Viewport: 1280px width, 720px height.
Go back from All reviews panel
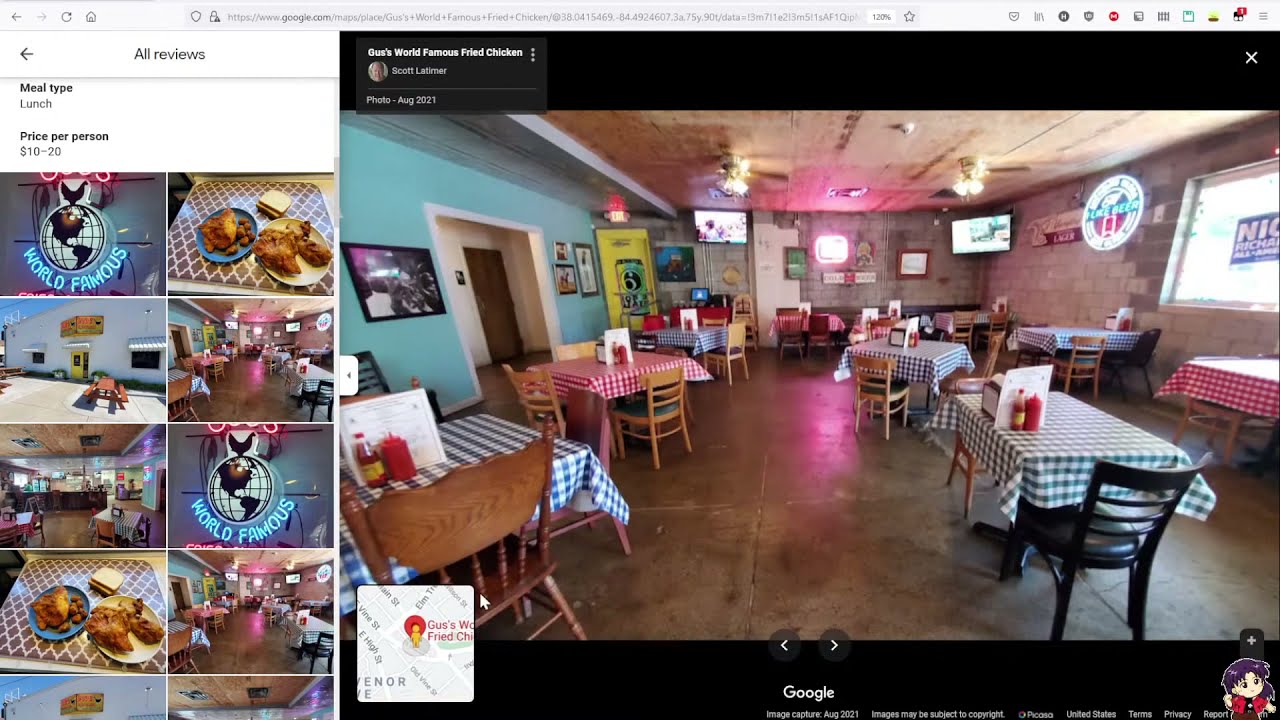tap(27, 54)
